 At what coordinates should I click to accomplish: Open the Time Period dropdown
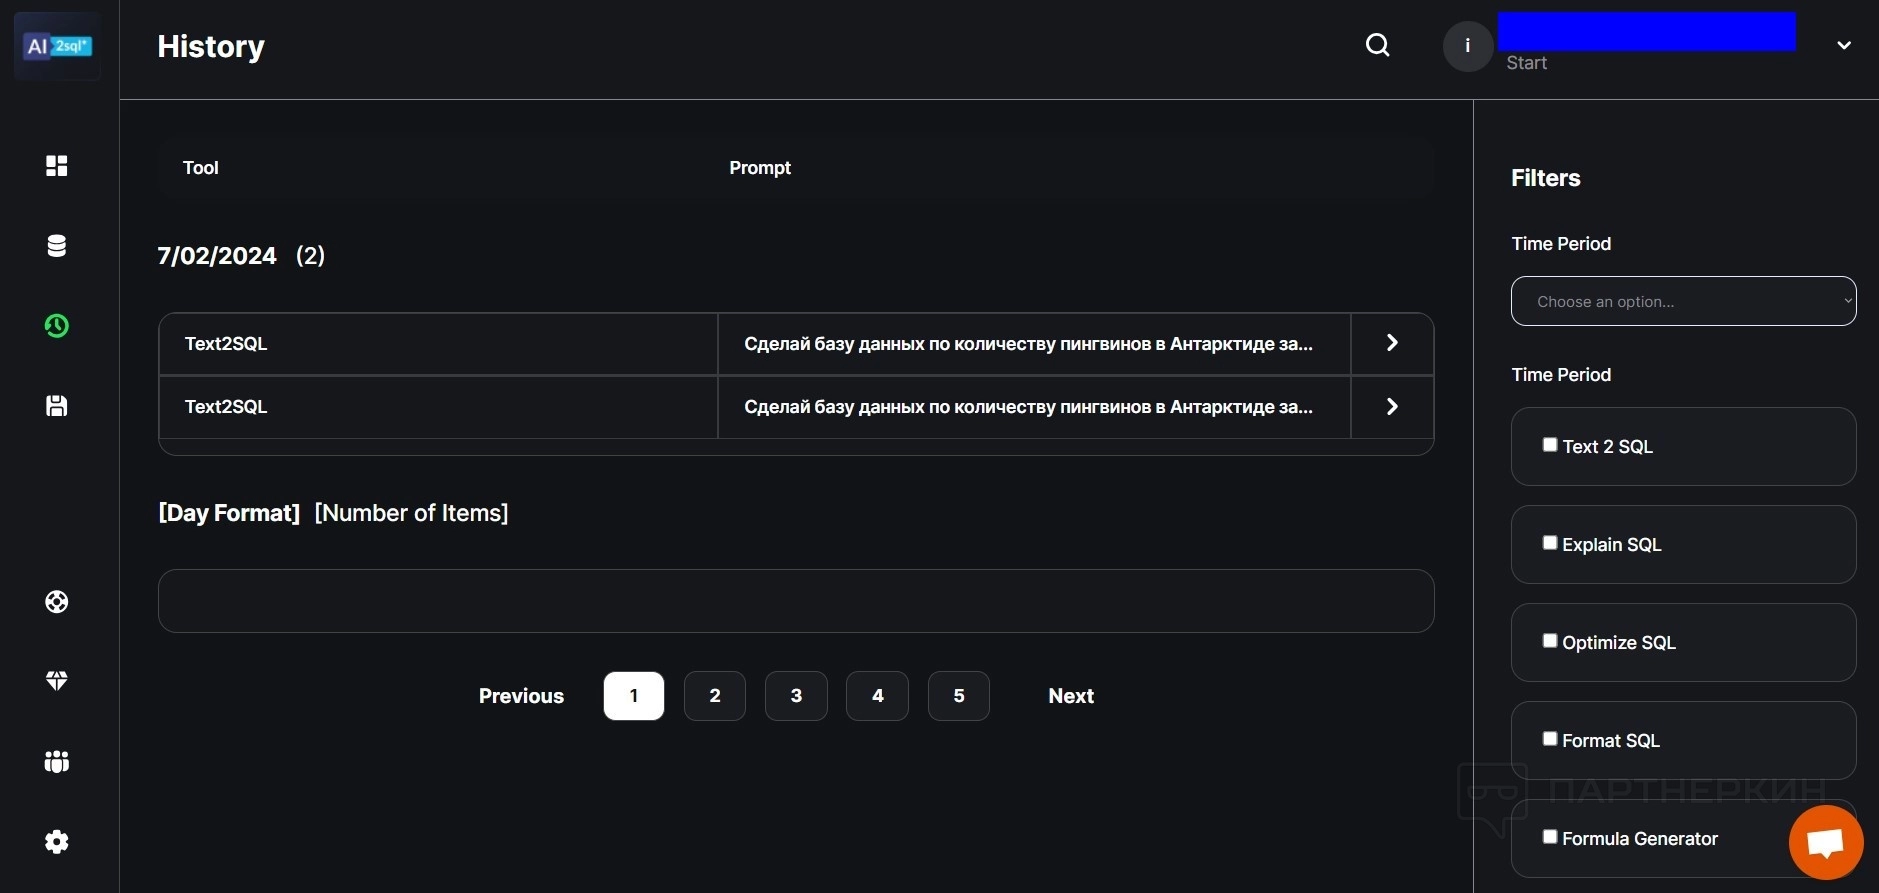coord(1683,301)
